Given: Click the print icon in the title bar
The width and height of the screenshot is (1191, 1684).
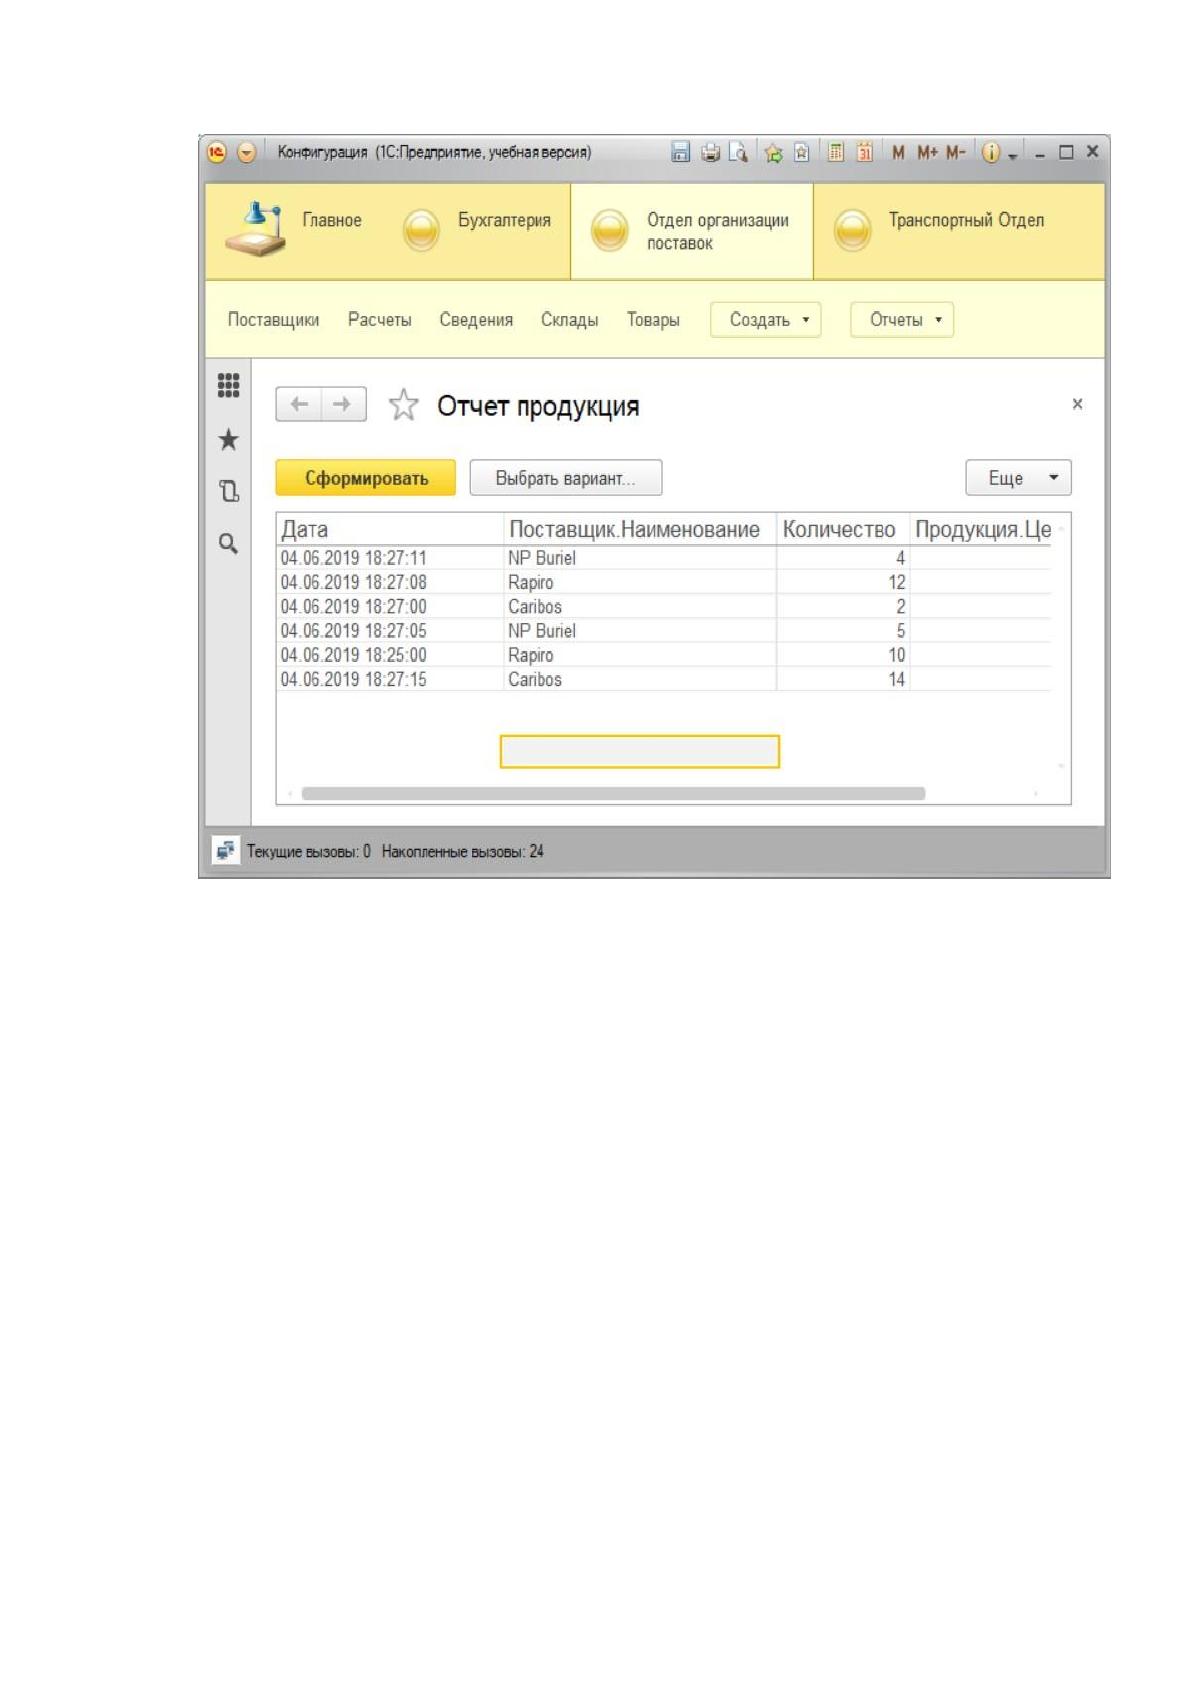Looking at the screenshot, I should click(710, 152).
